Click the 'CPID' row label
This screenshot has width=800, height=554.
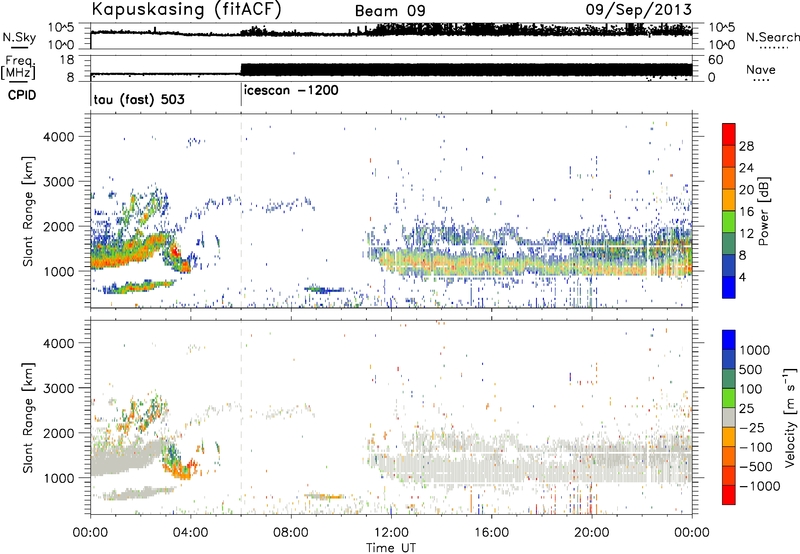pos(21,95)
